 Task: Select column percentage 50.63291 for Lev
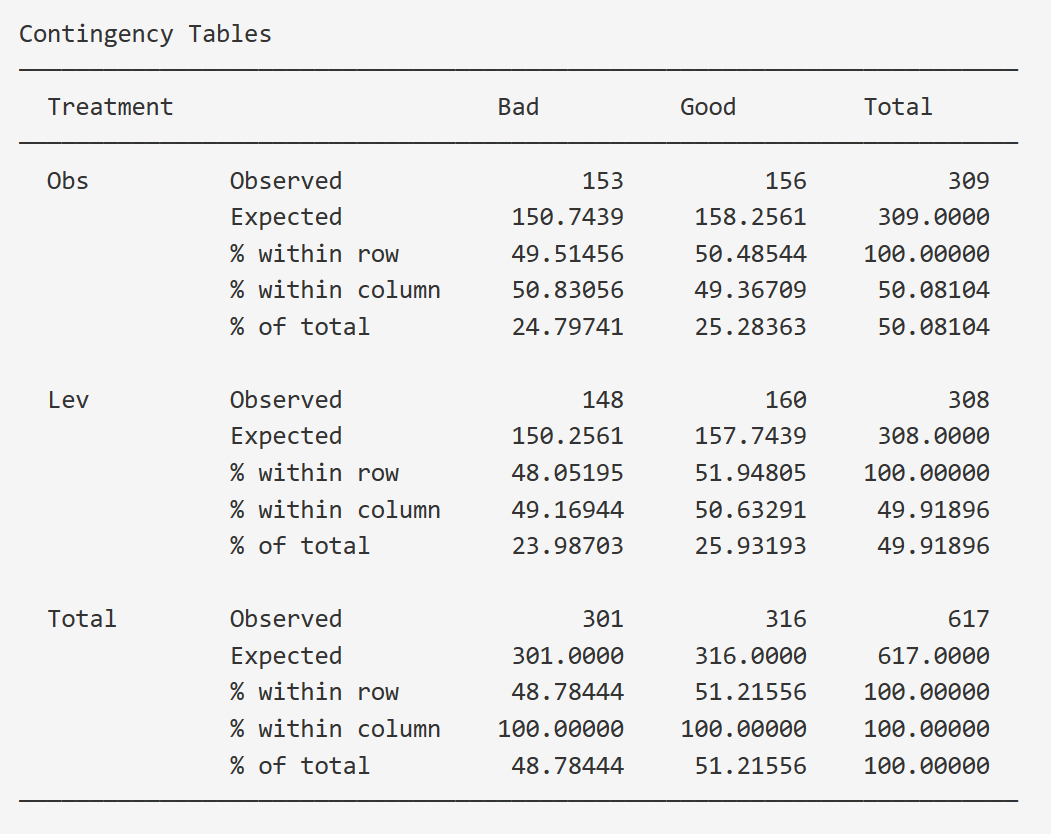750,510
